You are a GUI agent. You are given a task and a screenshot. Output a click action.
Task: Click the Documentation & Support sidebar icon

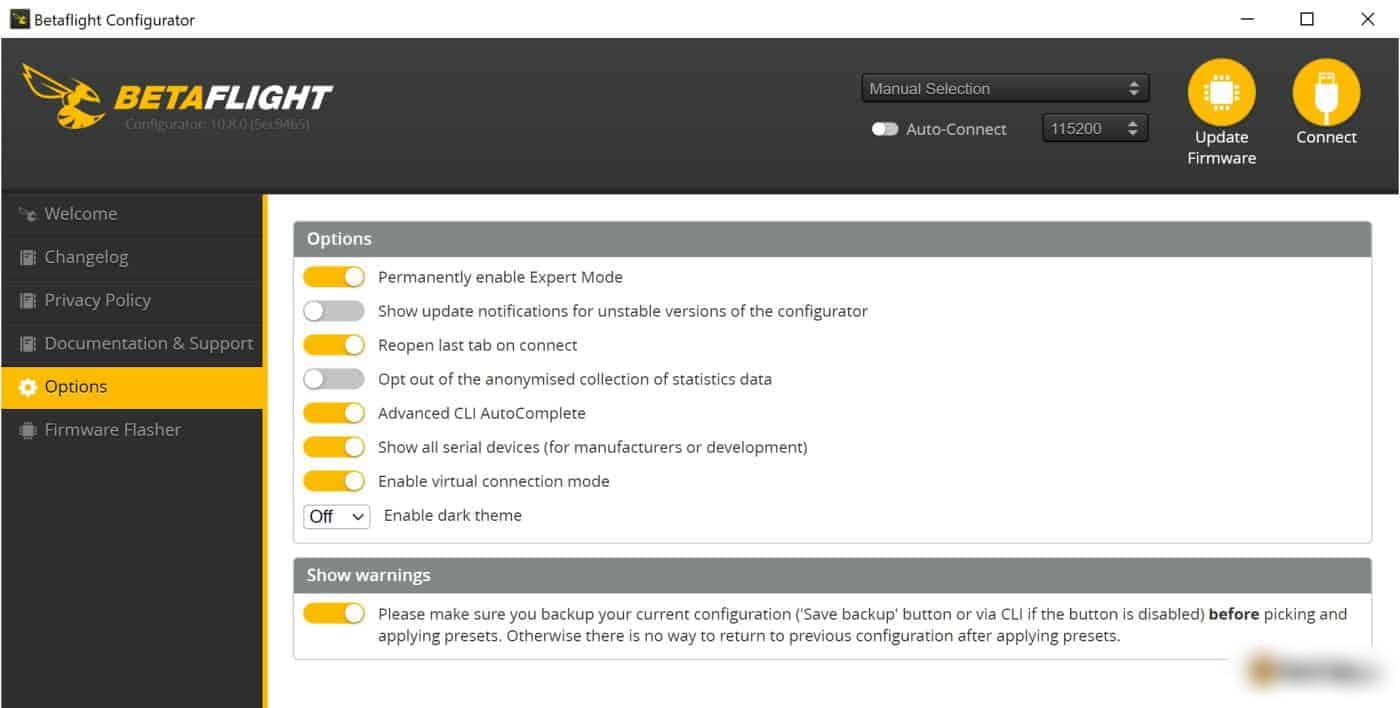tap(28, 343)
